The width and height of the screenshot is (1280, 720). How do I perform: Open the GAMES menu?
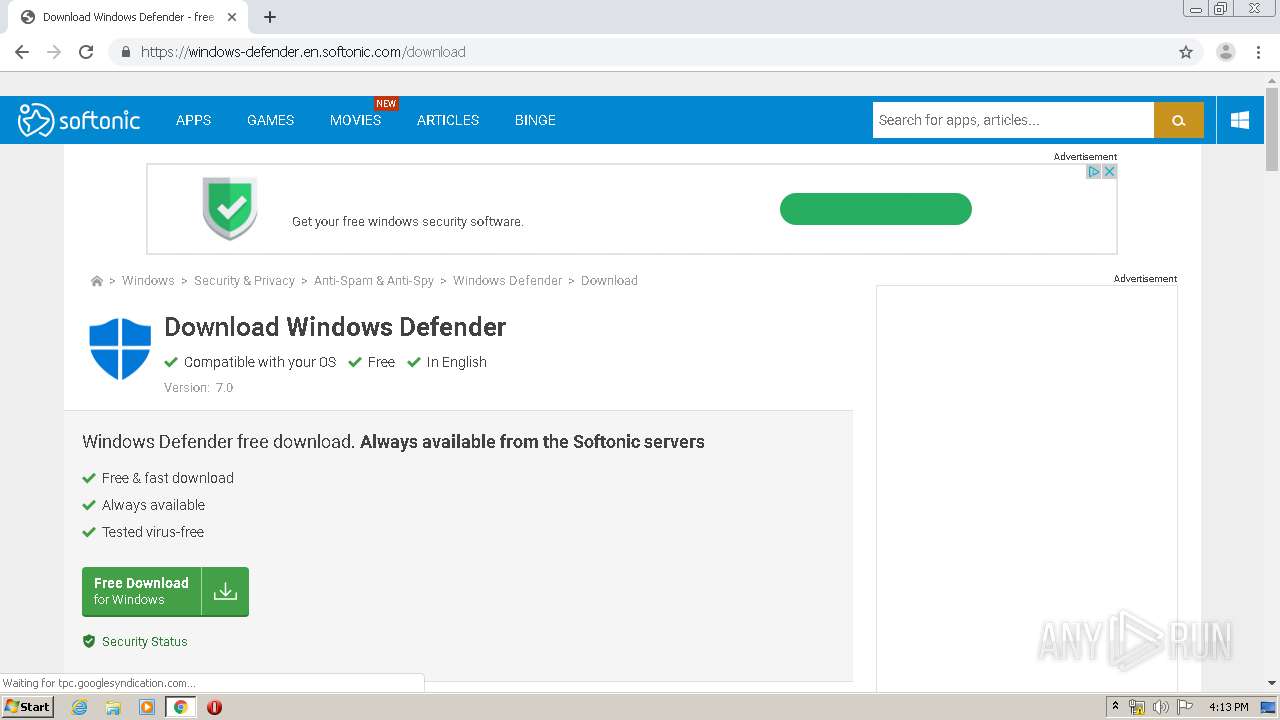coord(270,120)
